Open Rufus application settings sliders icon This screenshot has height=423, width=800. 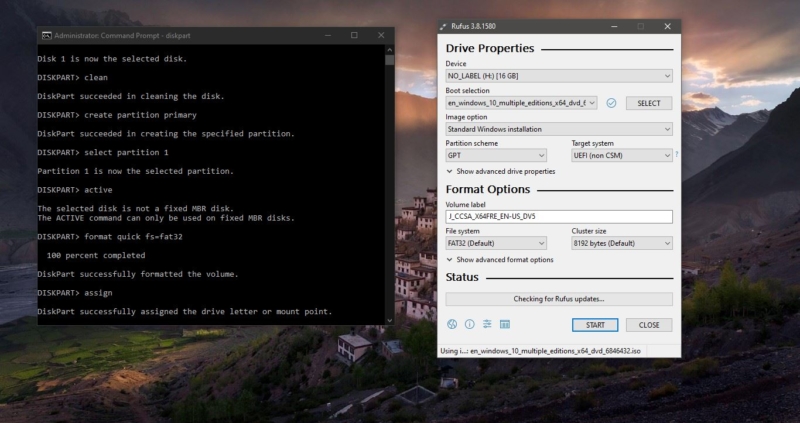[x=487, y=324]
